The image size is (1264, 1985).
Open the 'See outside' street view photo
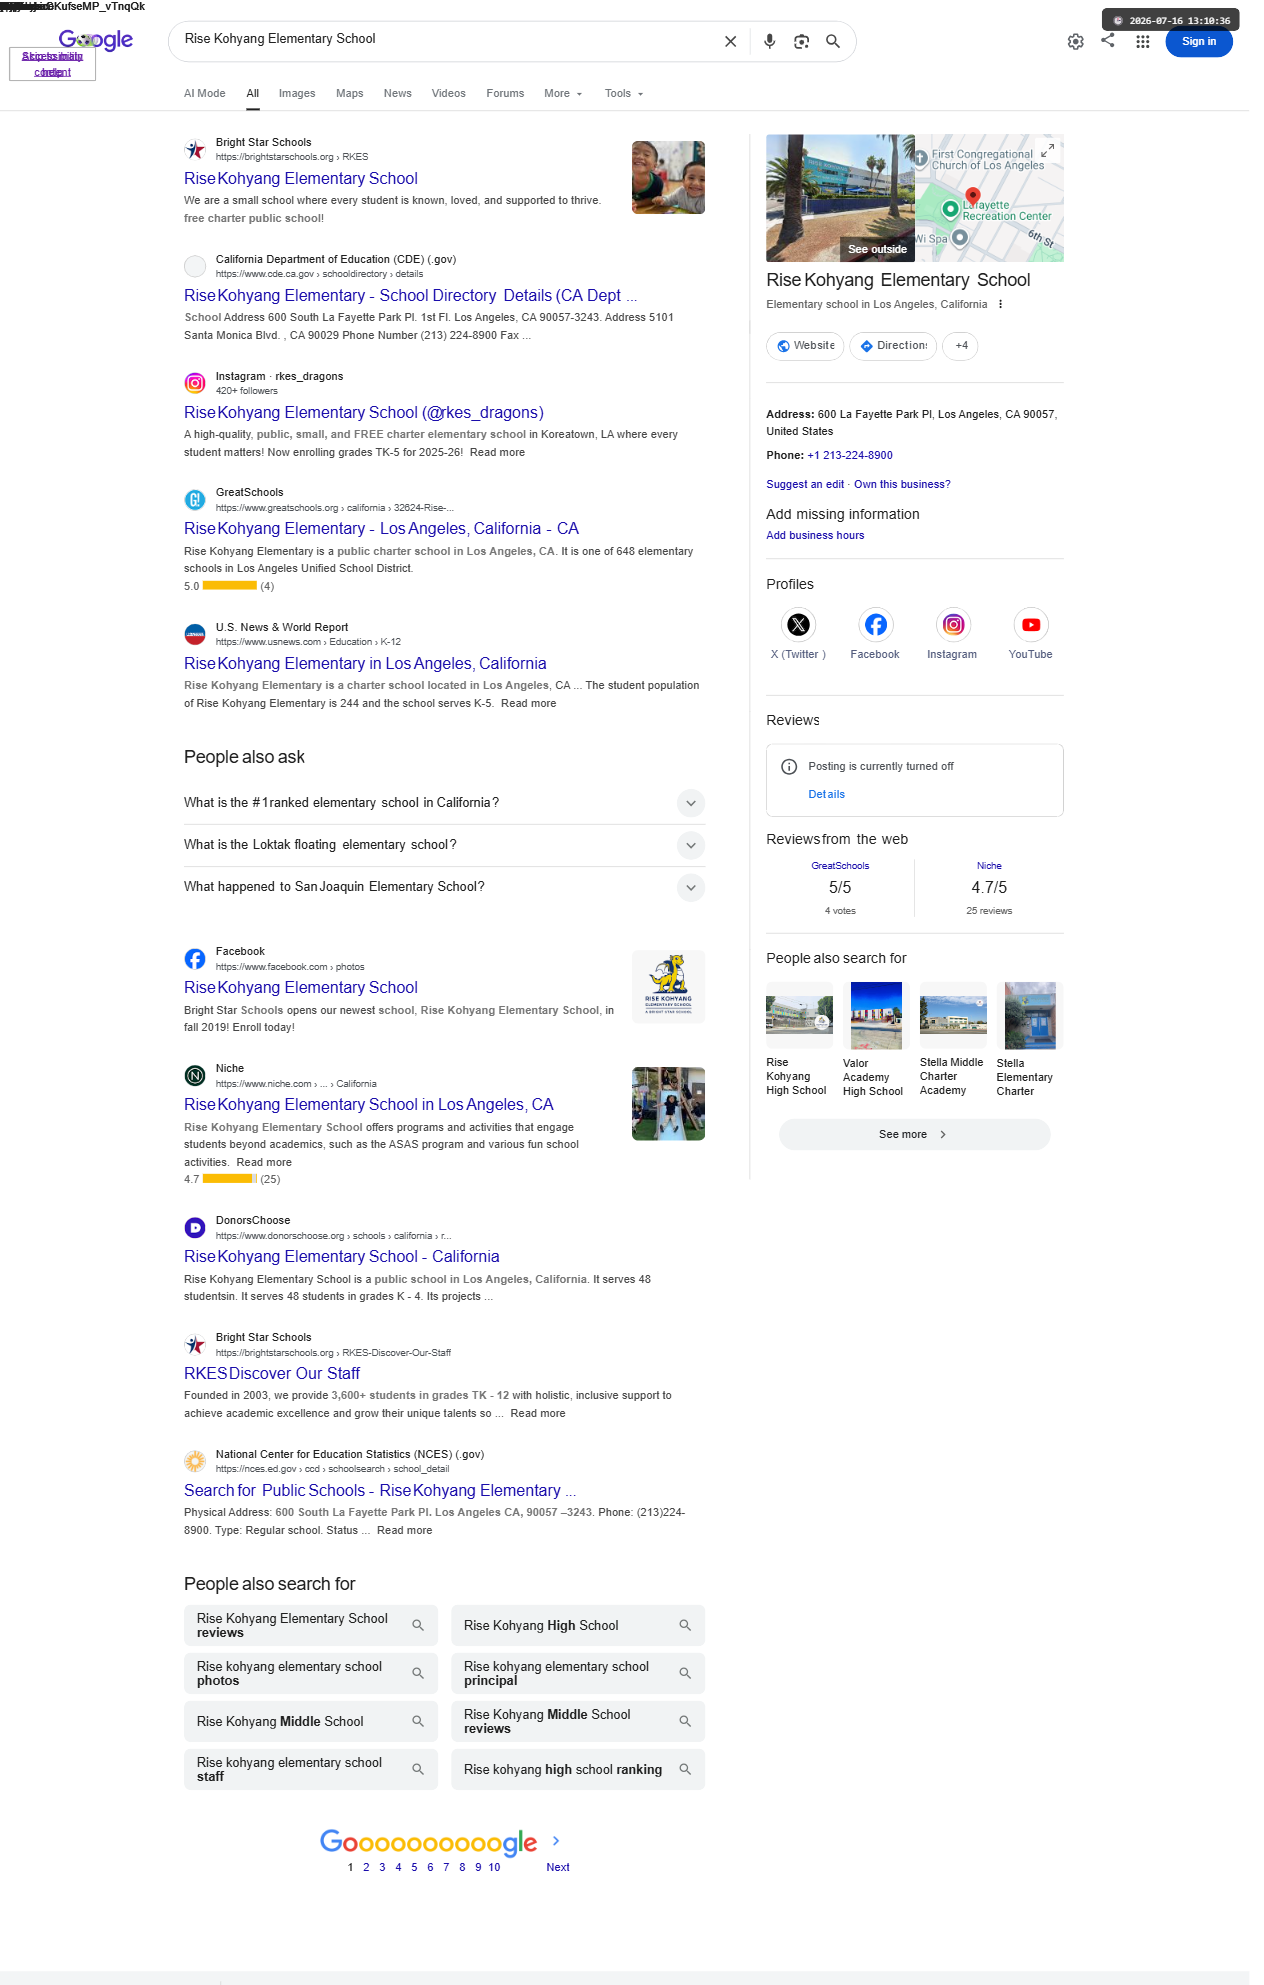point(840,198)
